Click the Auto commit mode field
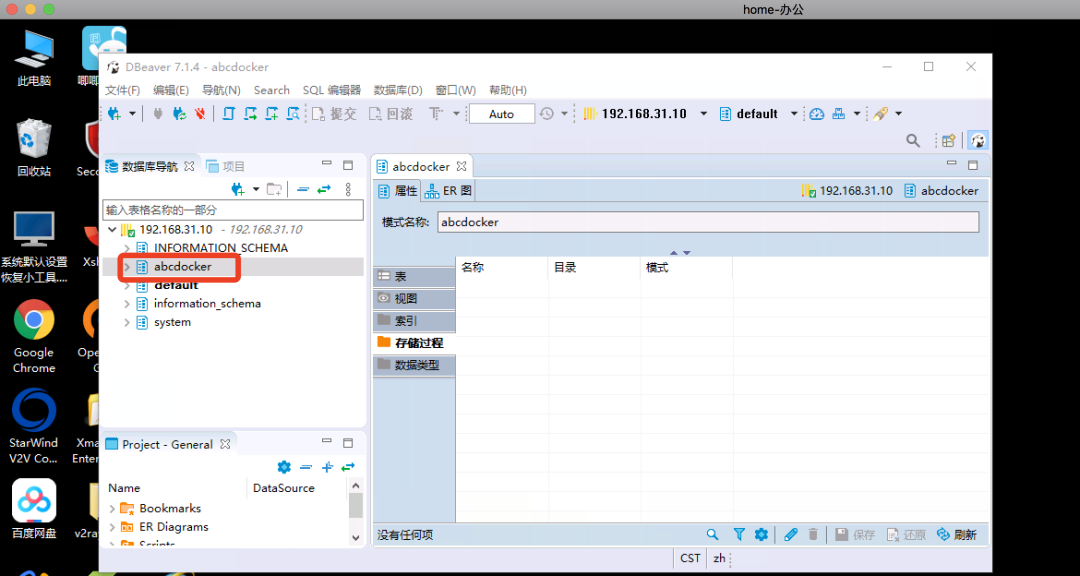This screenshot has width=1080, height=576. (x=501, y=114)
